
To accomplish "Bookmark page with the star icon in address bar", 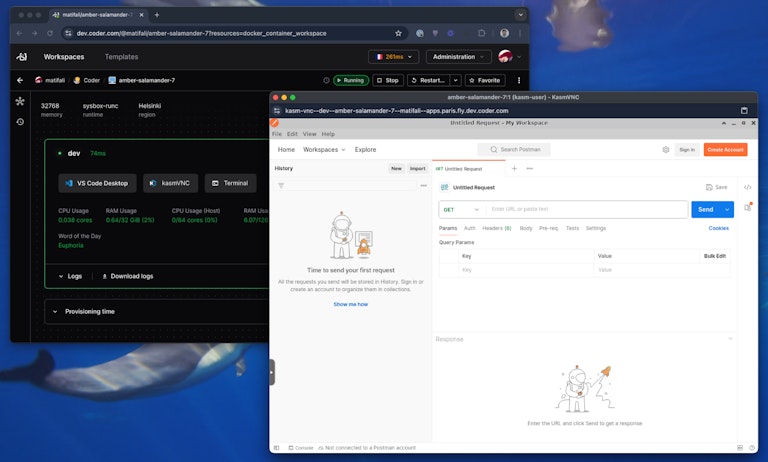I will 398,33.
